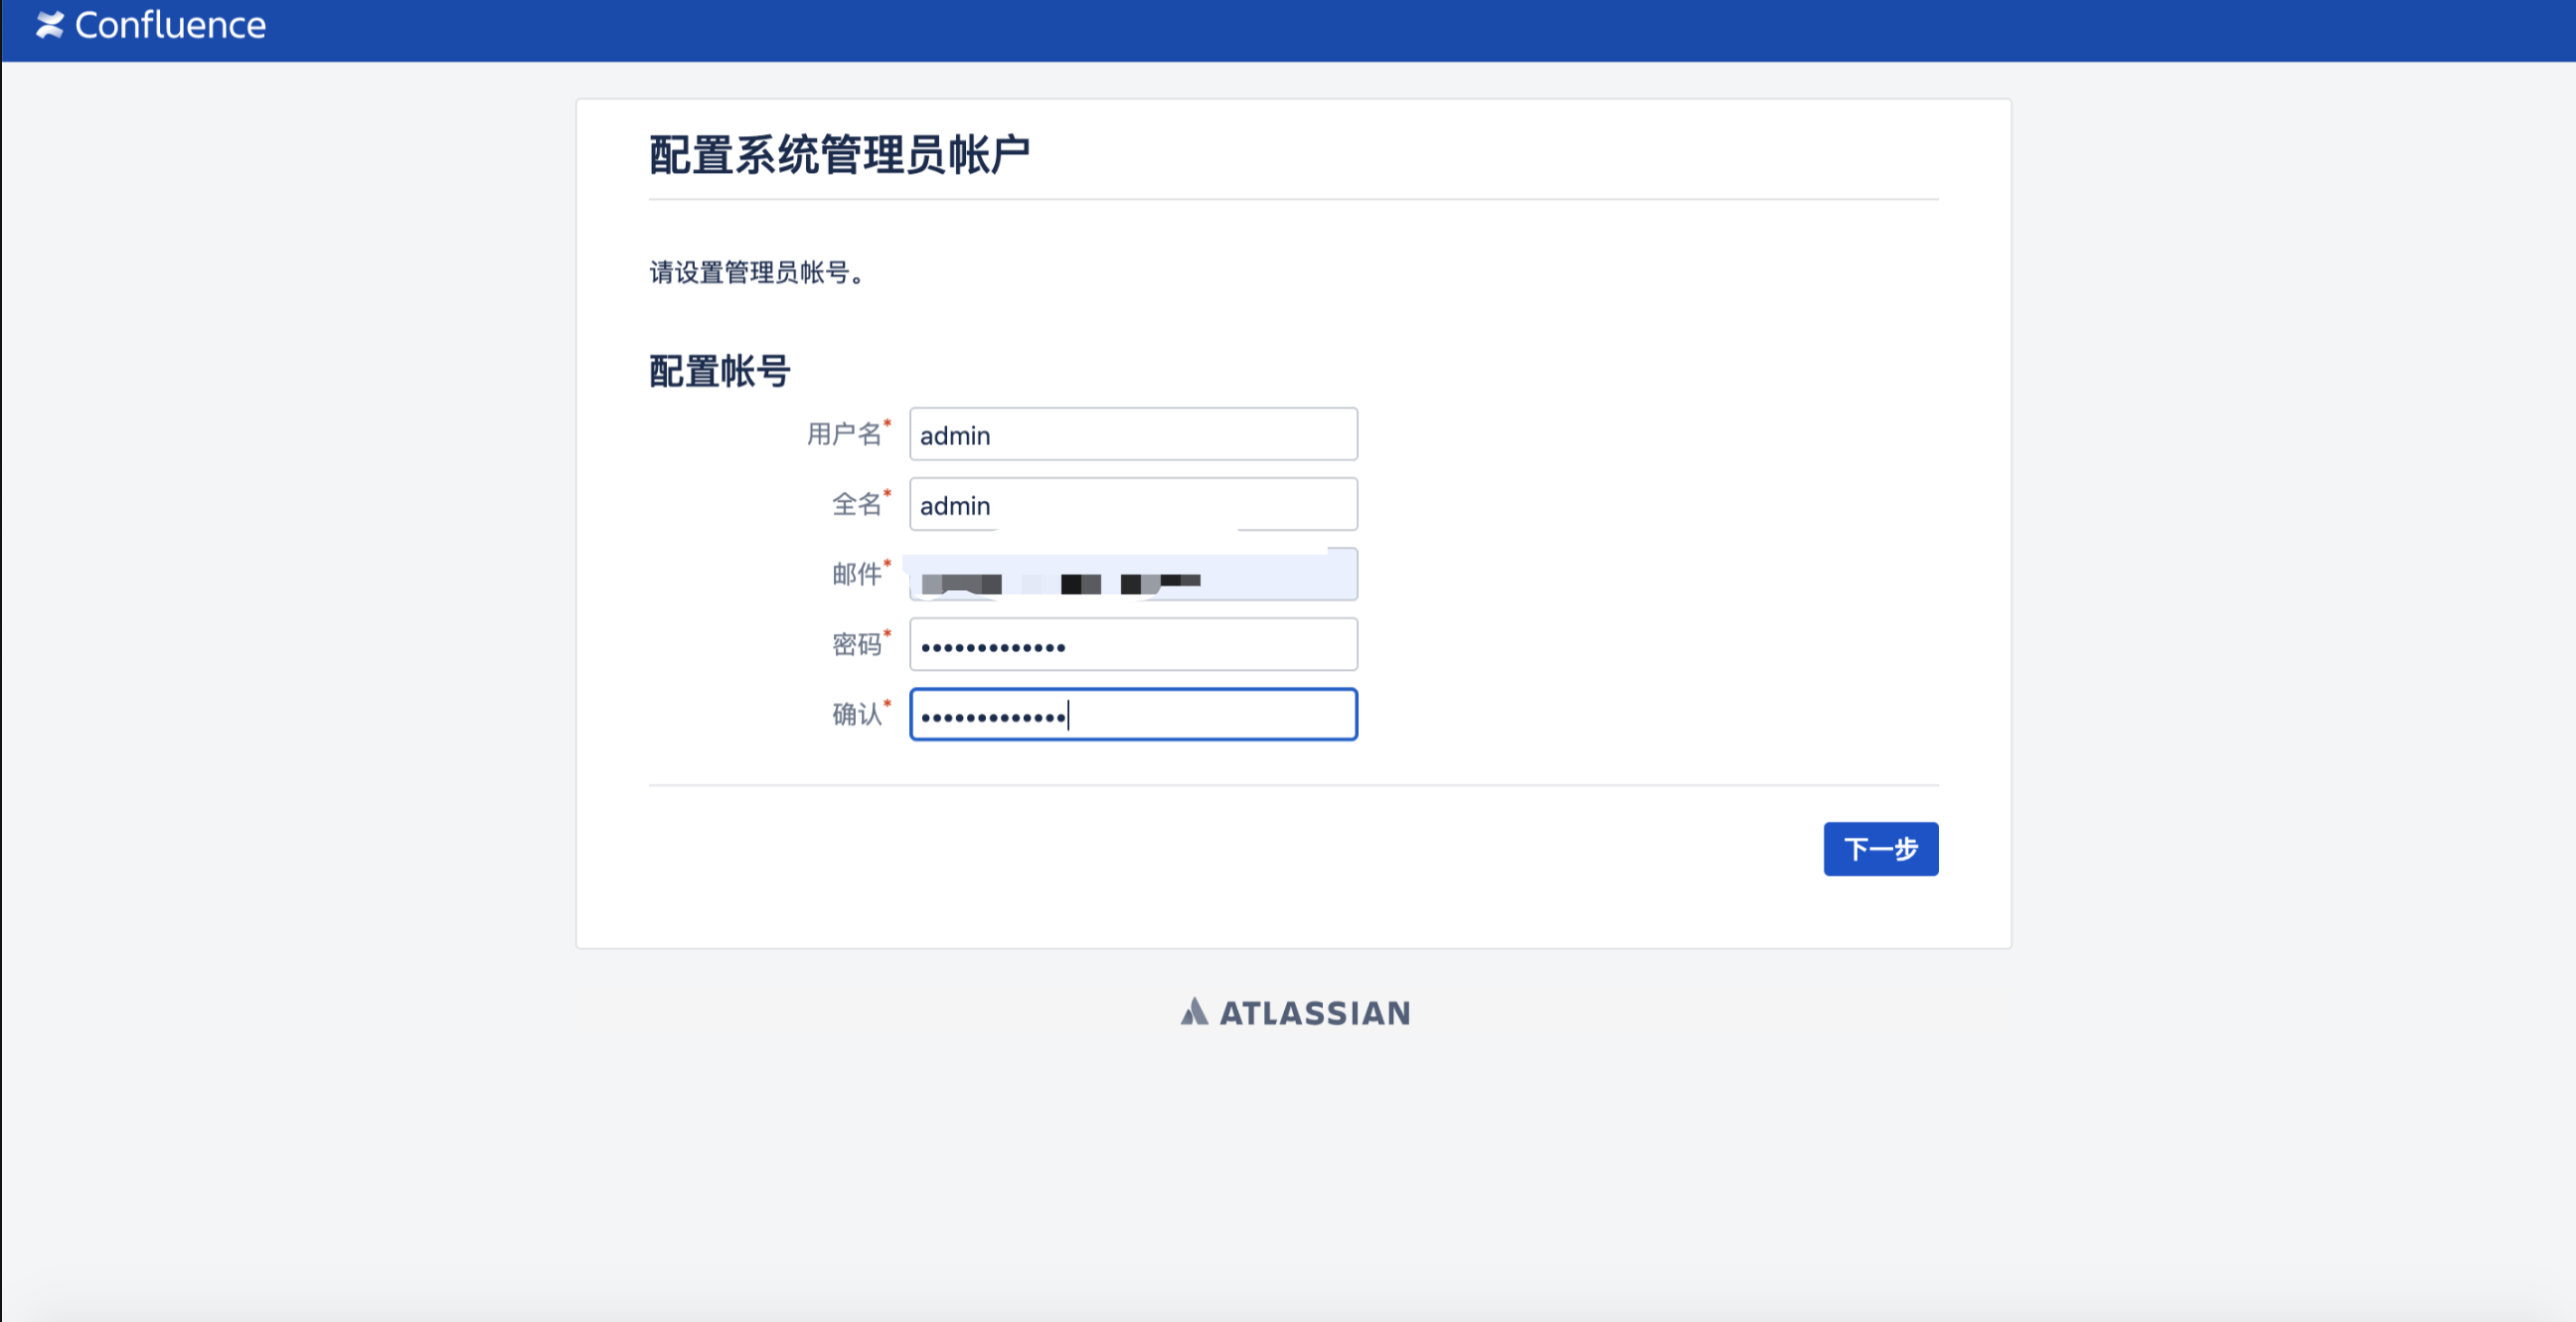Click the Atlassian triangle mark in the footer
This screenshot has height=1322, width=2576.
pyautogui.click(x=1196, y=1012)
